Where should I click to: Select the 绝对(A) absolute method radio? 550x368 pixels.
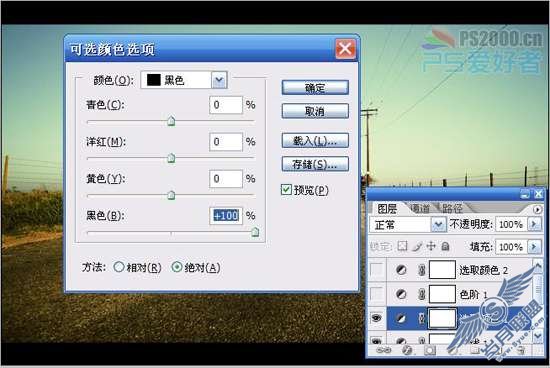tap(177, 267)
